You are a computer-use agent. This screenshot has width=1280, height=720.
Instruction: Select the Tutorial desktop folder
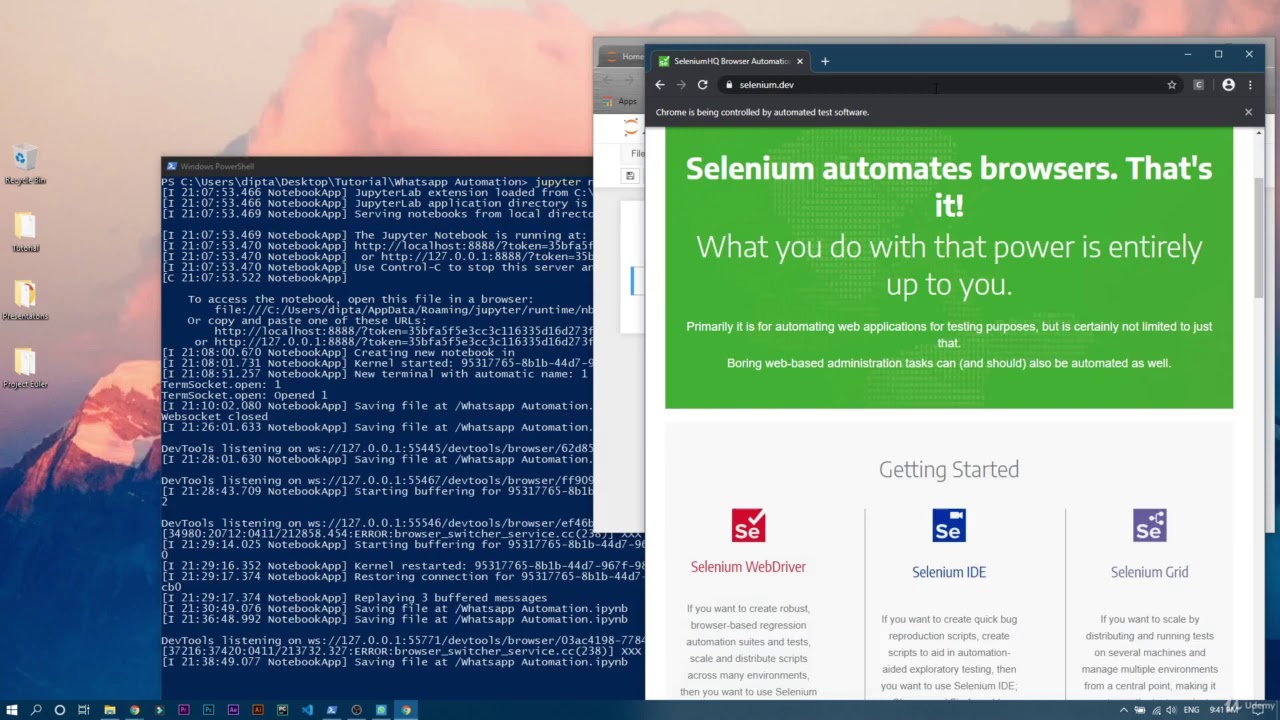tap(25, 233)
